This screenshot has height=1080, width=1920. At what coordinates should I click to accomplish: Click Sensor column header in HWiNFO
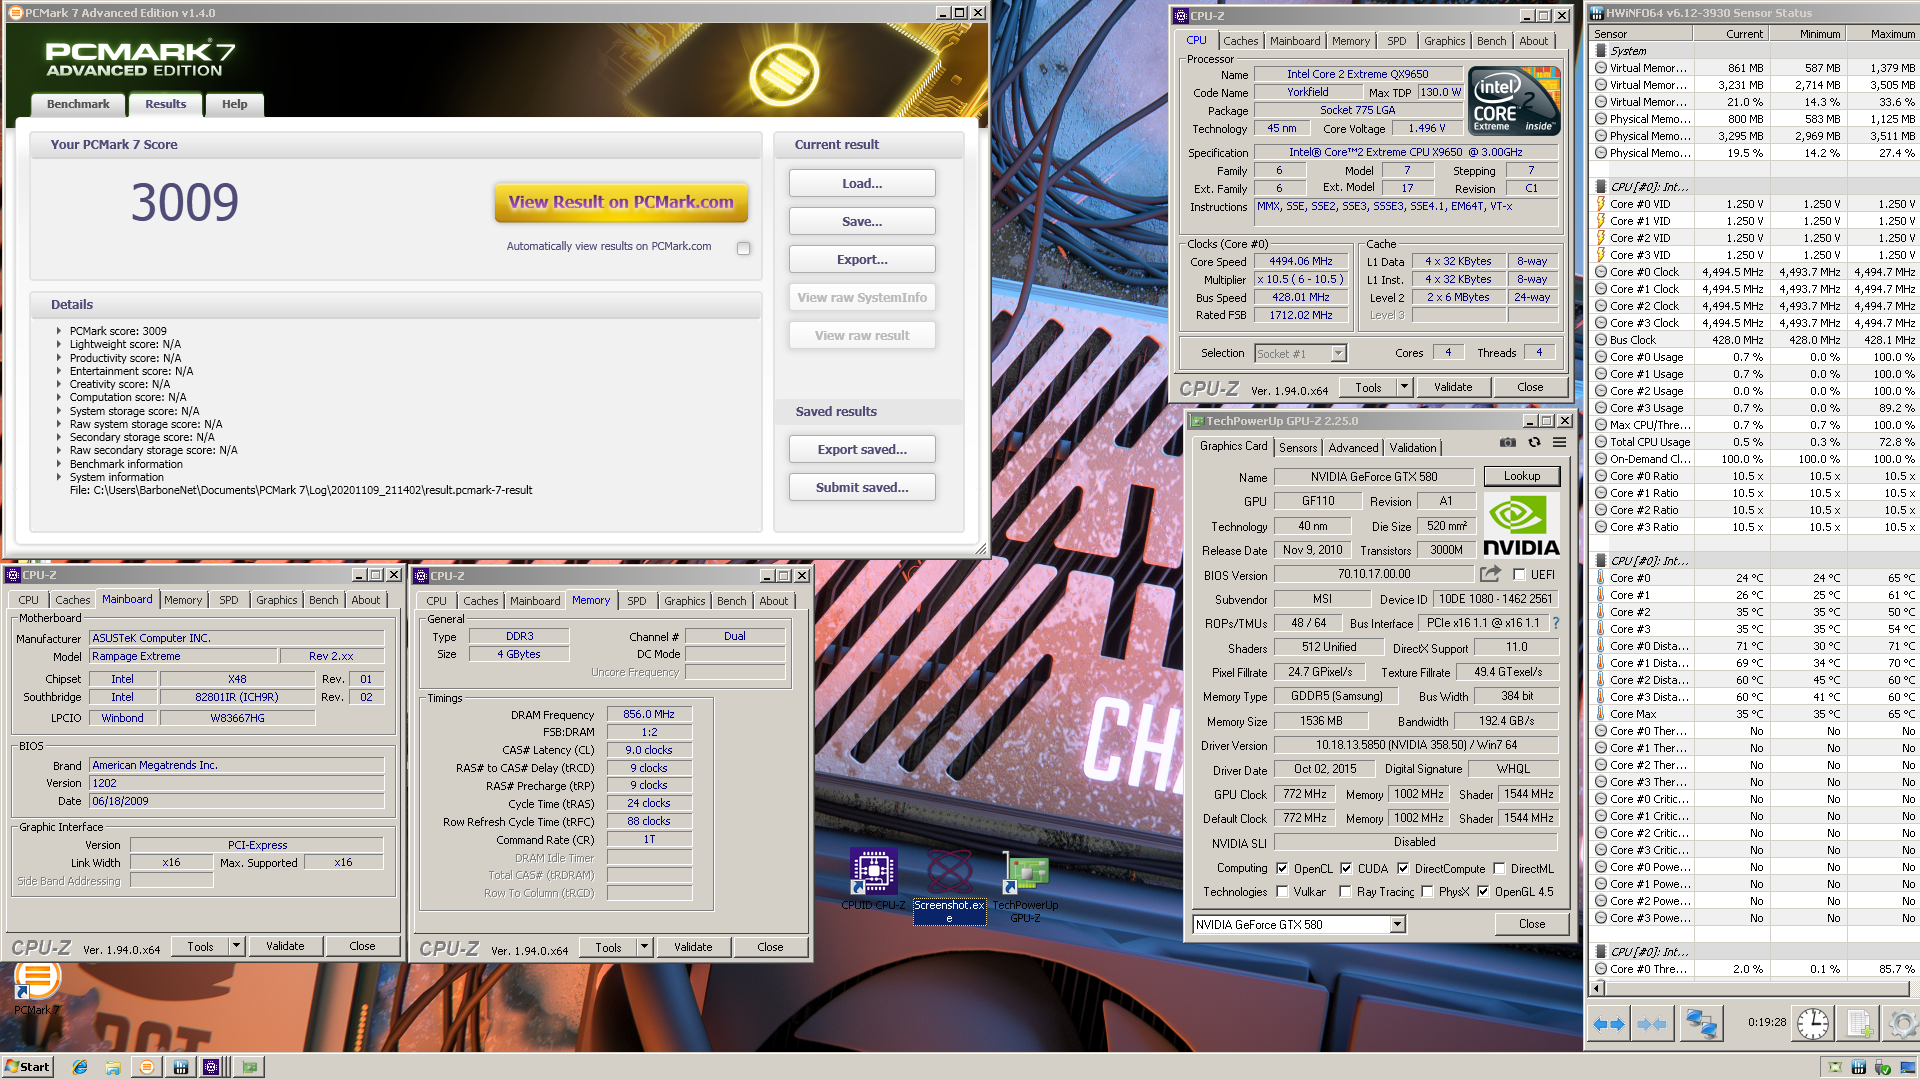pos(1640,34)
